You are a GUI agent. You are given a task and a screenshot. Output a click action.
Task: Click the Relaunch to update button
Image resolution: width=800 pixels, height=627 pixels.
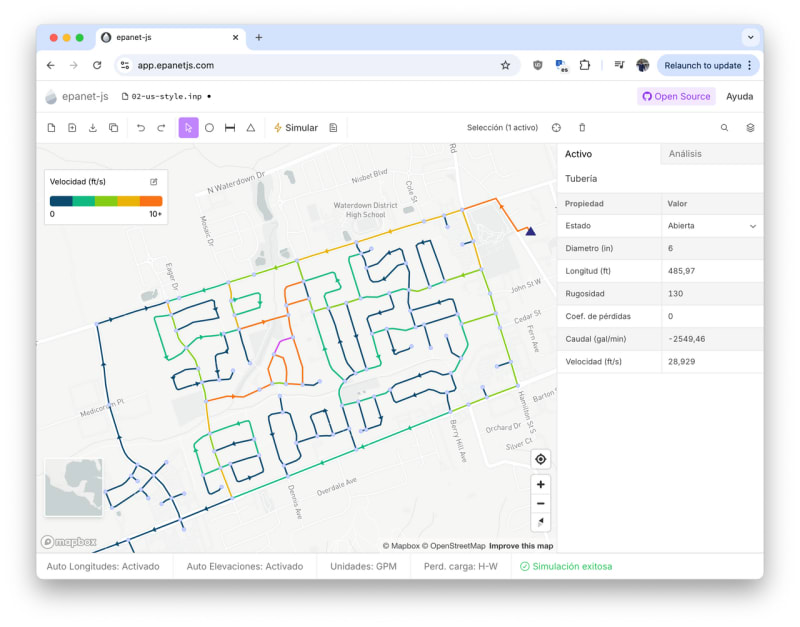tap(707, 65)
